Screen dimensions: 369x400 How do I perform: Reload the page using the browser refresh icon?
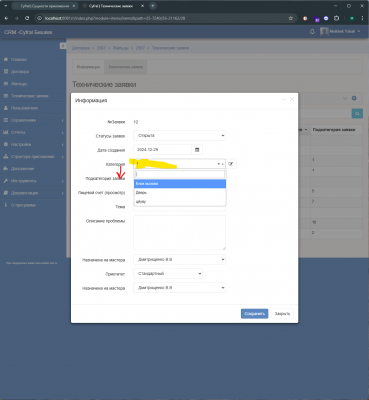pyautogui.click(x=27, y=18)
